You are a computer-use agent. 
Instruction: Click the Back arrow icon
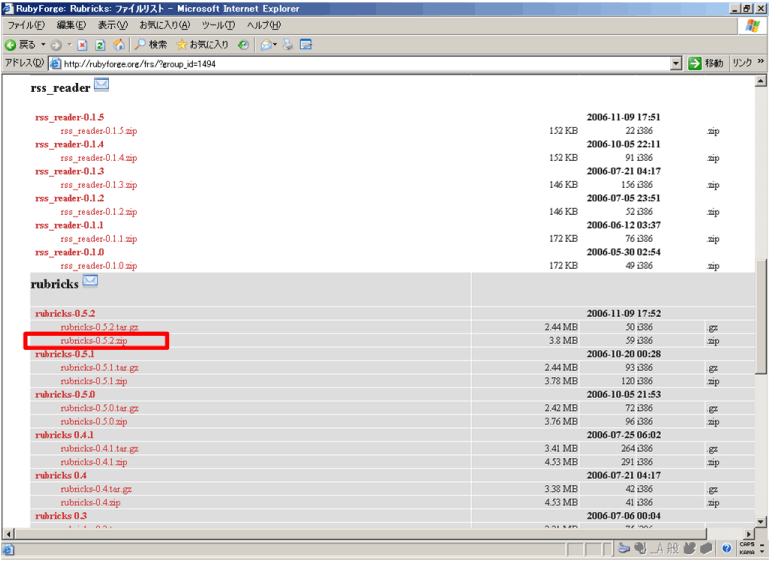click(x=11, y=45)
